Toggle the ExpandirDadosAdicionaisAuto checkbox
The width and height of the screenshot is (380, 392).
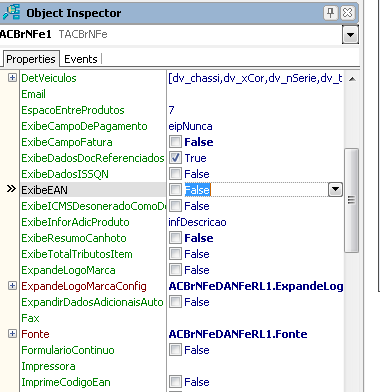tap(175, 302)
